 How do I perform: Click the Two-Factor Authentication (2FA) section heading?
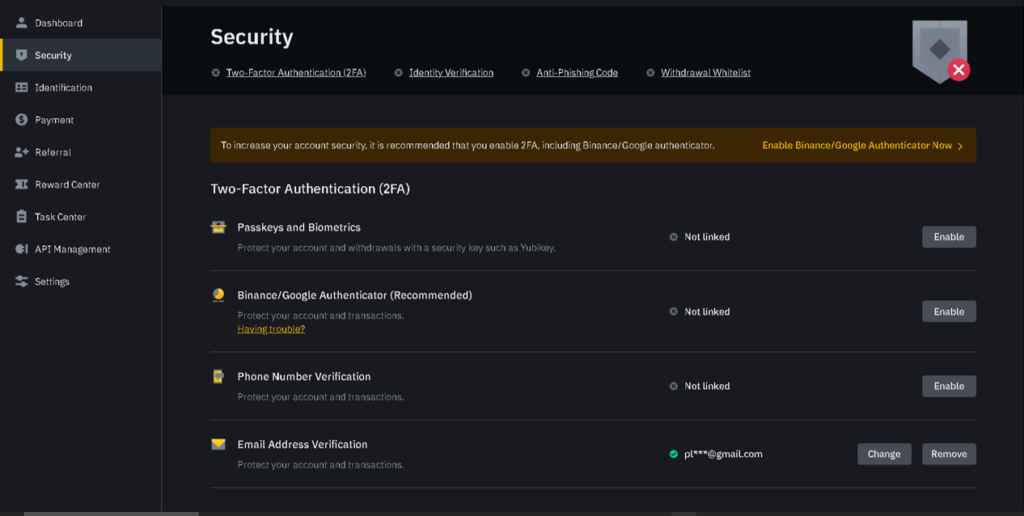pyautogui.click(x=310, y=189)
